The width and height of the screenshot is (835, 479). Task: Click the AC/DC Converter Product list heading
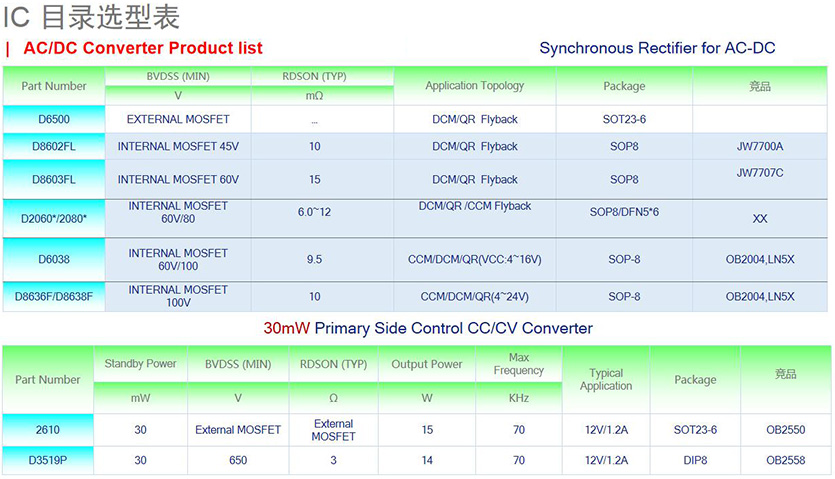143,48
